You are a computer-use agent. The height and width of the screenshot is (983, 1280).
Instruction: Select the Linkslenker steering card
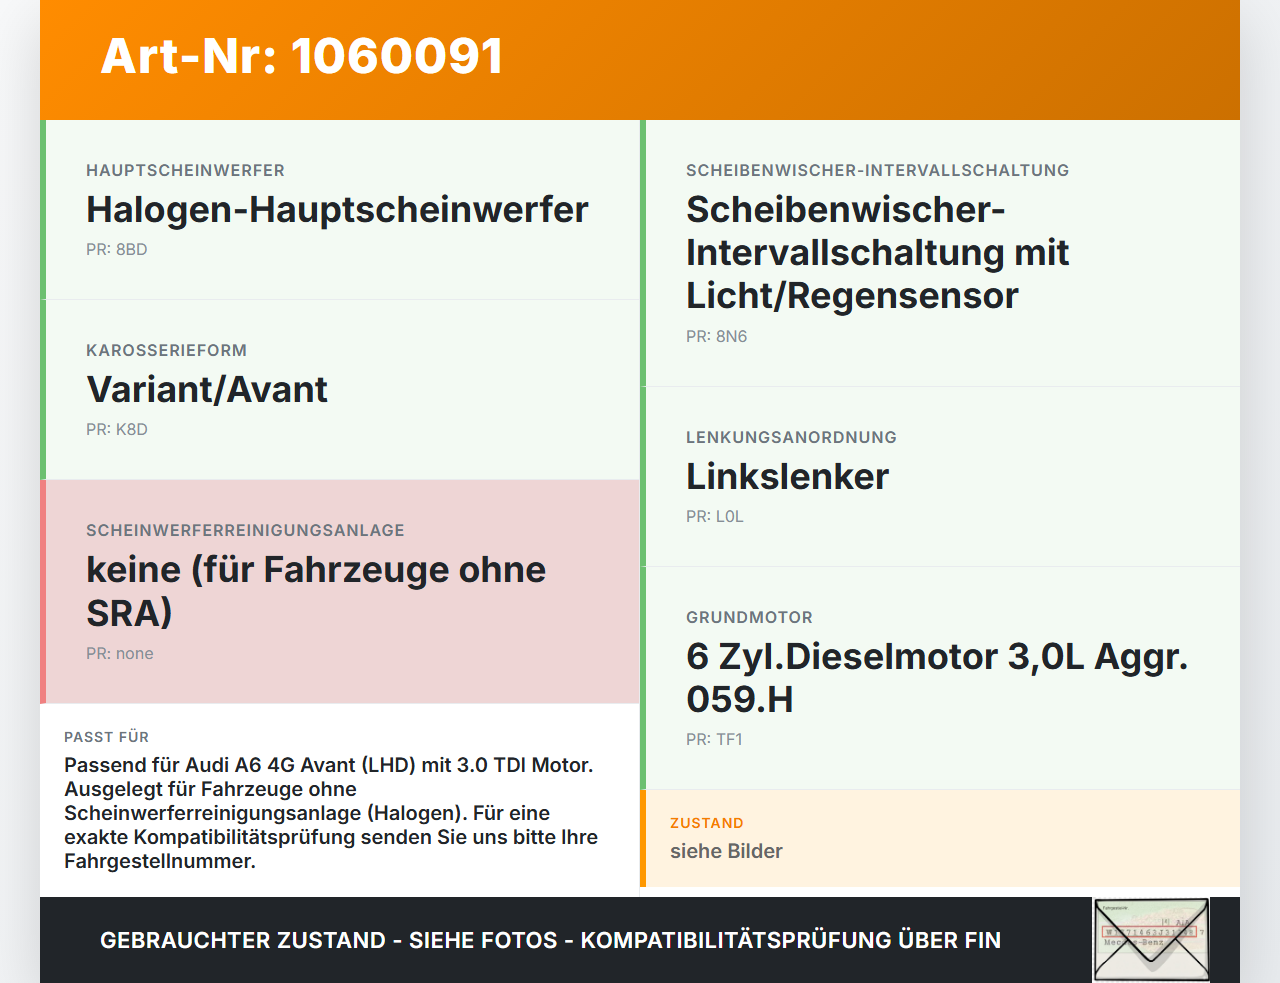[940, 477]
